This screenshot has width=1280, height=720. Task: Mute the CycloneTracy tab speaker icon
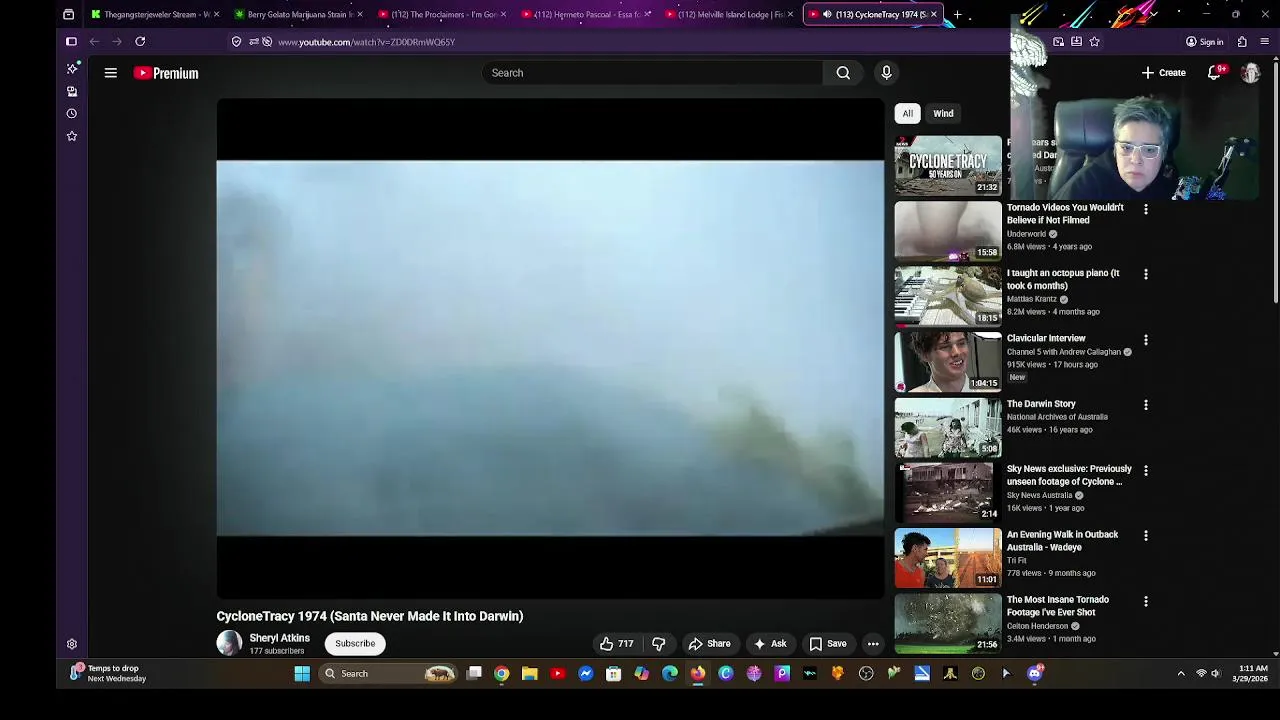point(827,14)
